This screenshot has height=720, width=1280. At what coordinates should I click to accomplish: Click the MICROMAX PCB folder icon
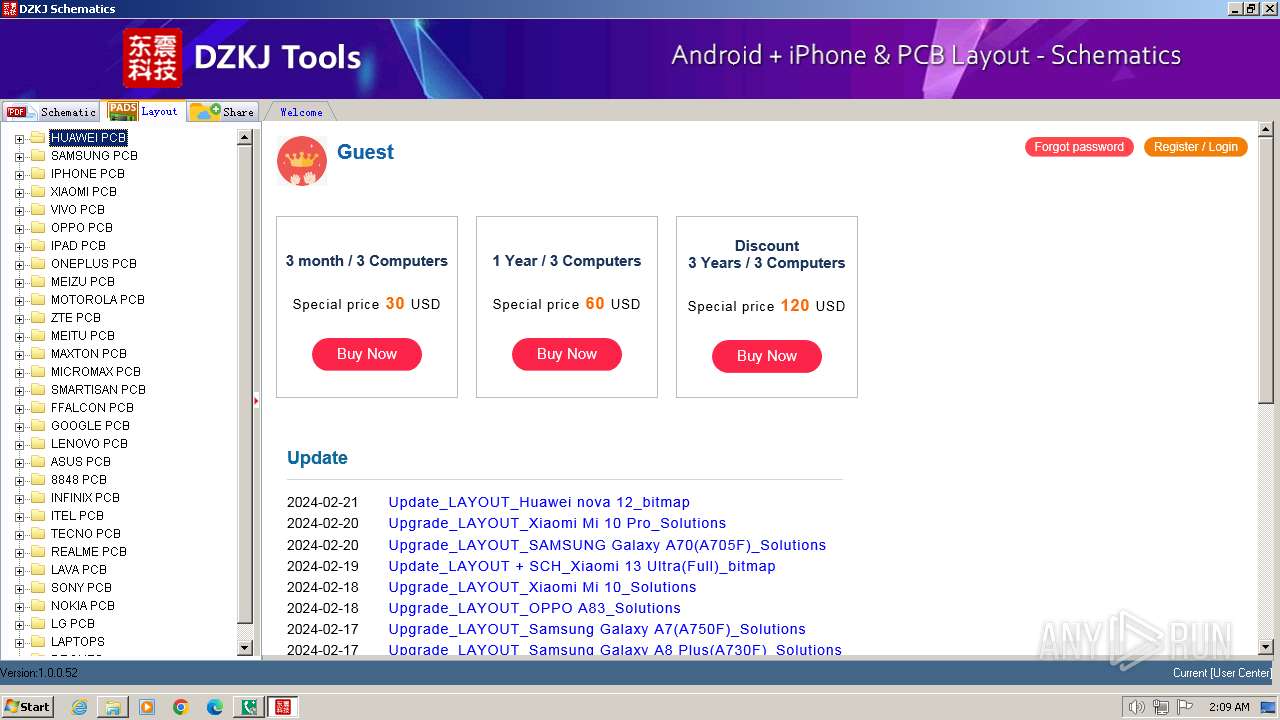pos(38,371)
